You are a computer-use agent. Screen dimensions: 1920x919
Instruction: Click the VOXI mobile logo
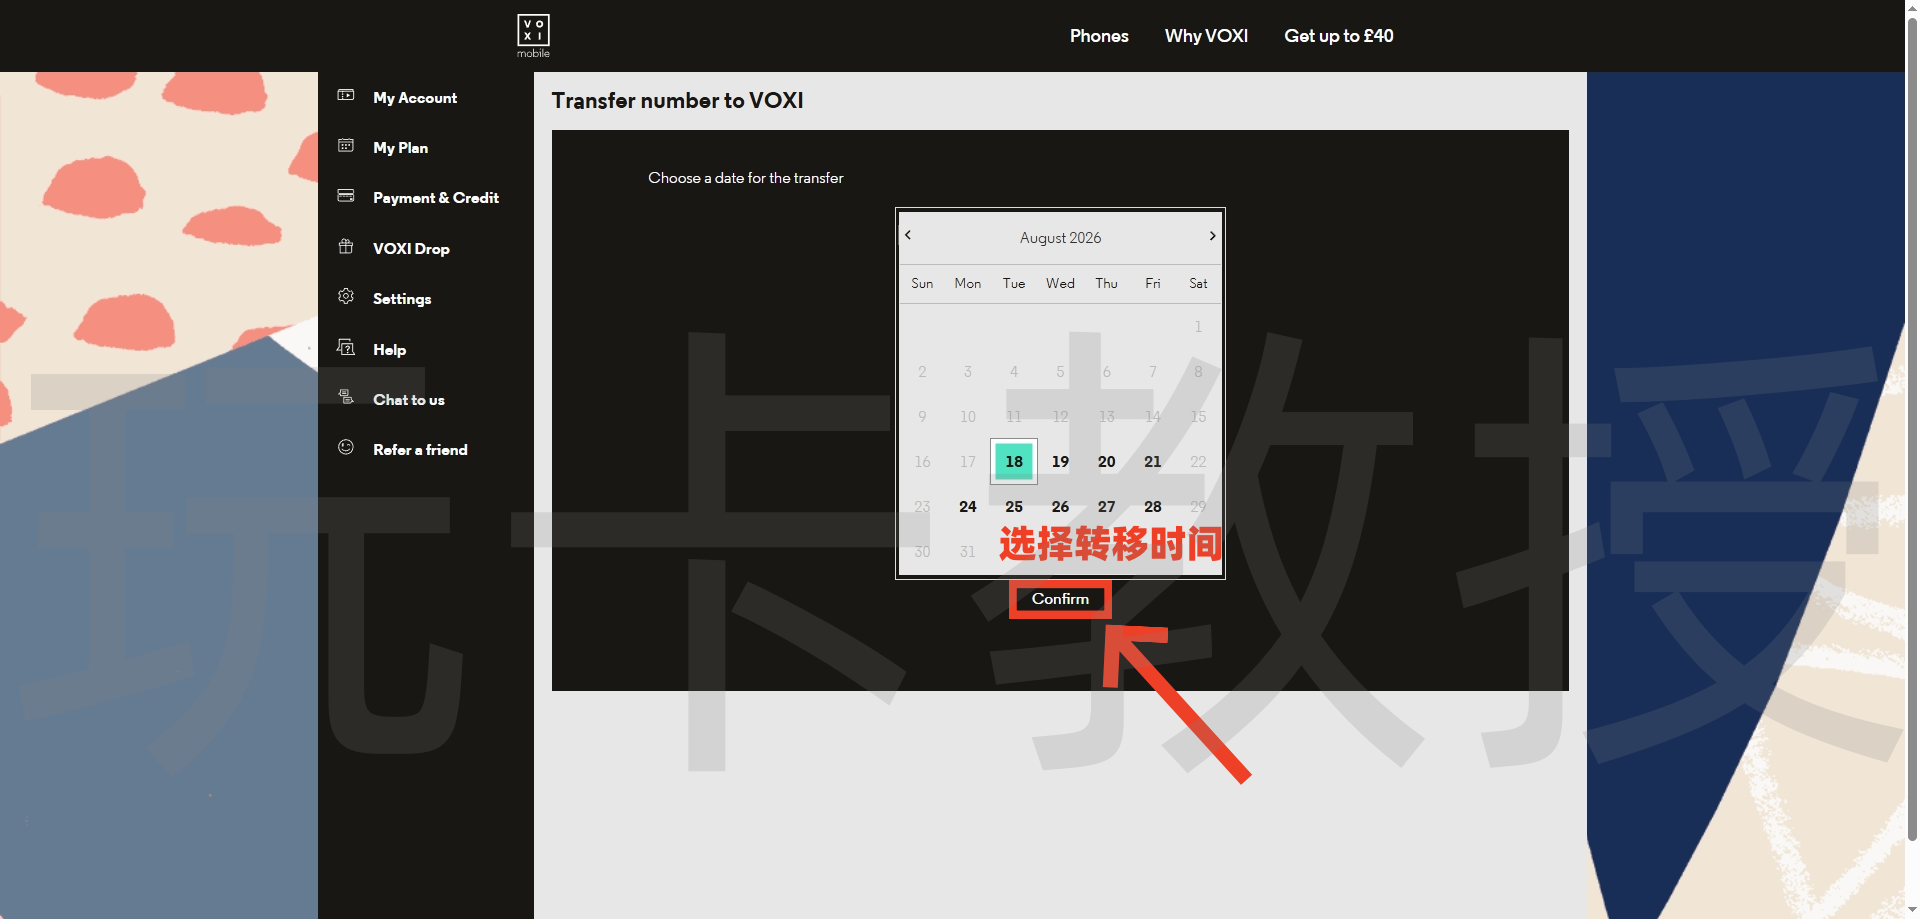533,36
